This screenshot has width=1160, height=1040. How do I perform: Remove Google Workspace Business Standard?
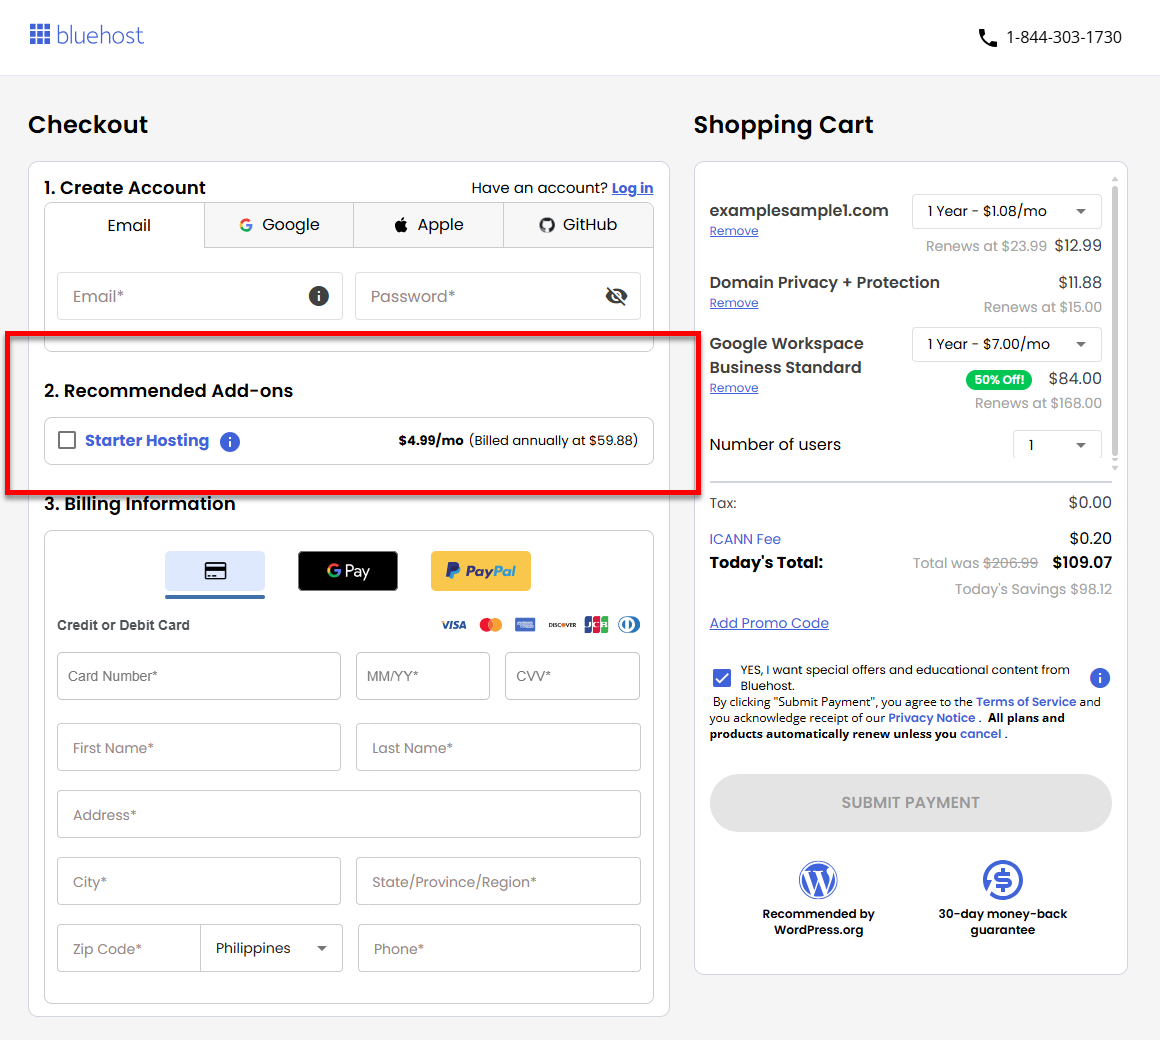click(x=734, y=388)
